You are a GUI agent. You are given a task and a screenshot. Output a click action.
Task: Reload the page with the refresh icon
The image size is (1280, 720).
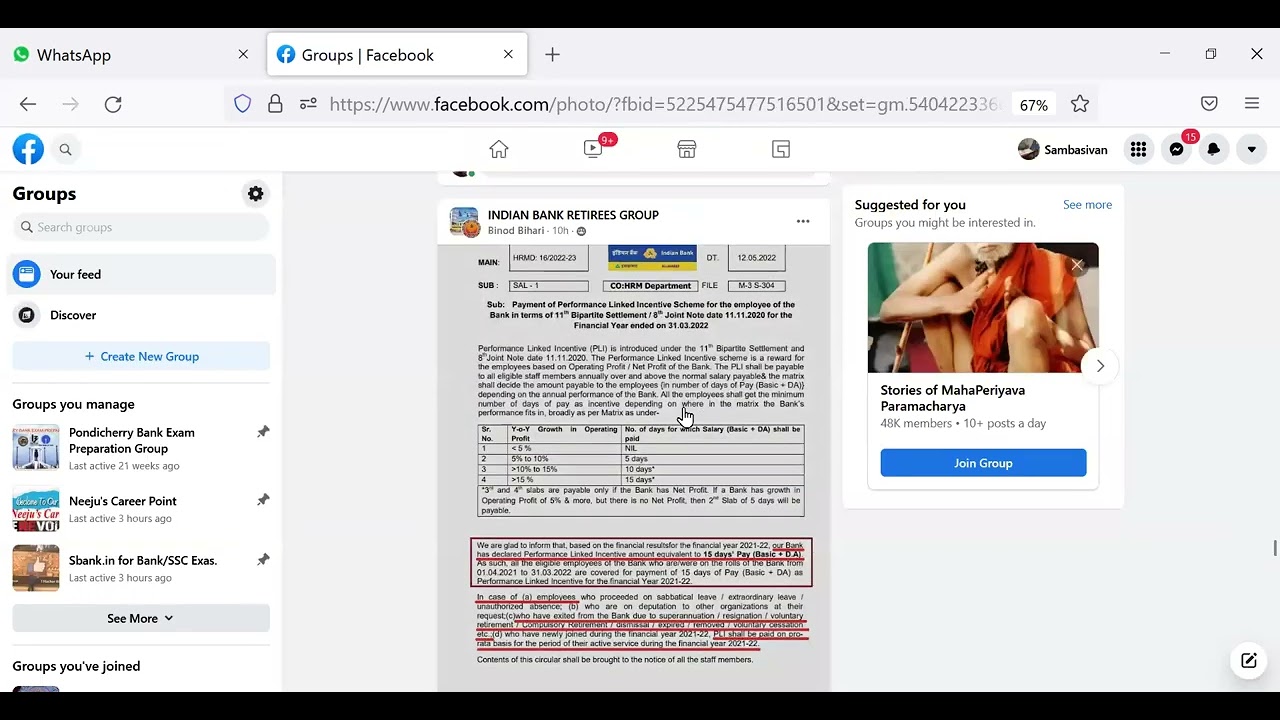click(x=113, y=104)
